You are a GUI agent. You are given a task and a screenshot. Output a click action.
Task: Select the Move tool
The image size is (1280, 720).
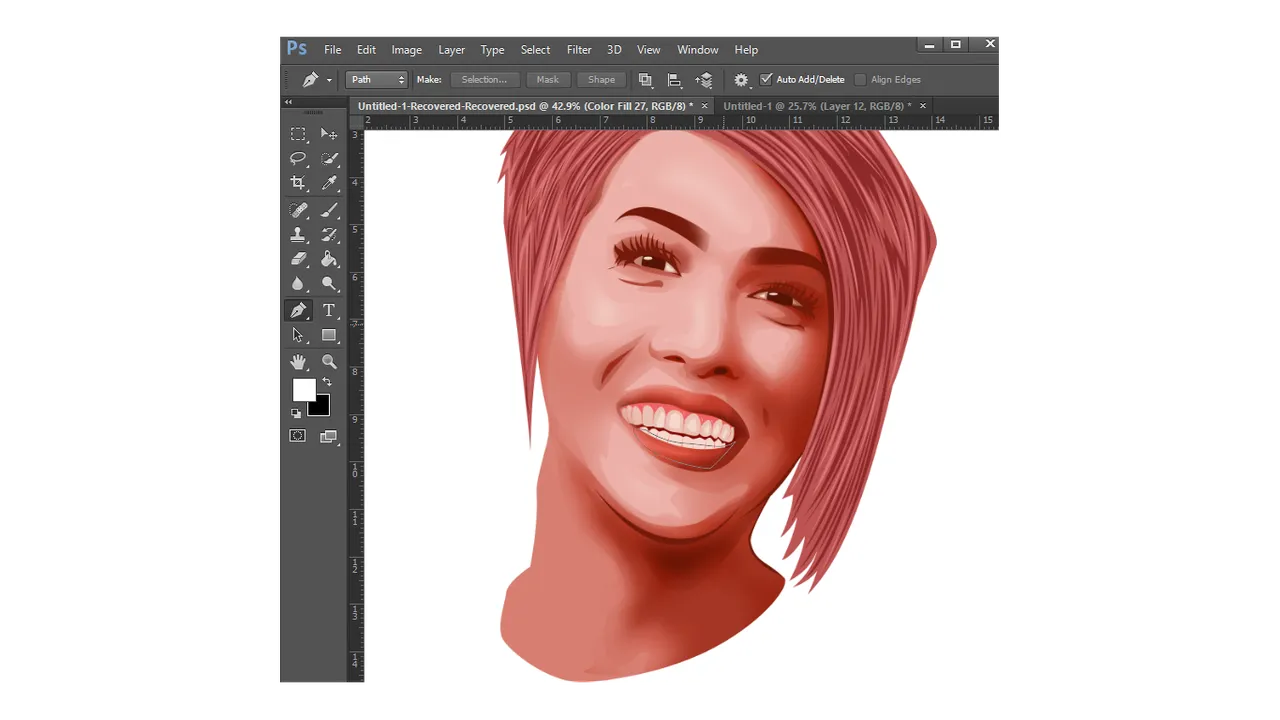329,134
